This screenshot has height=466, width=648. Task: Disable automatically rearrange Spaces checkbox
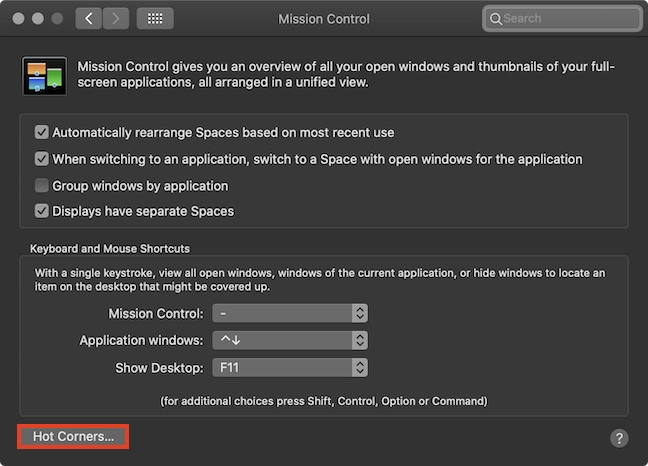(x=41, y=132)
